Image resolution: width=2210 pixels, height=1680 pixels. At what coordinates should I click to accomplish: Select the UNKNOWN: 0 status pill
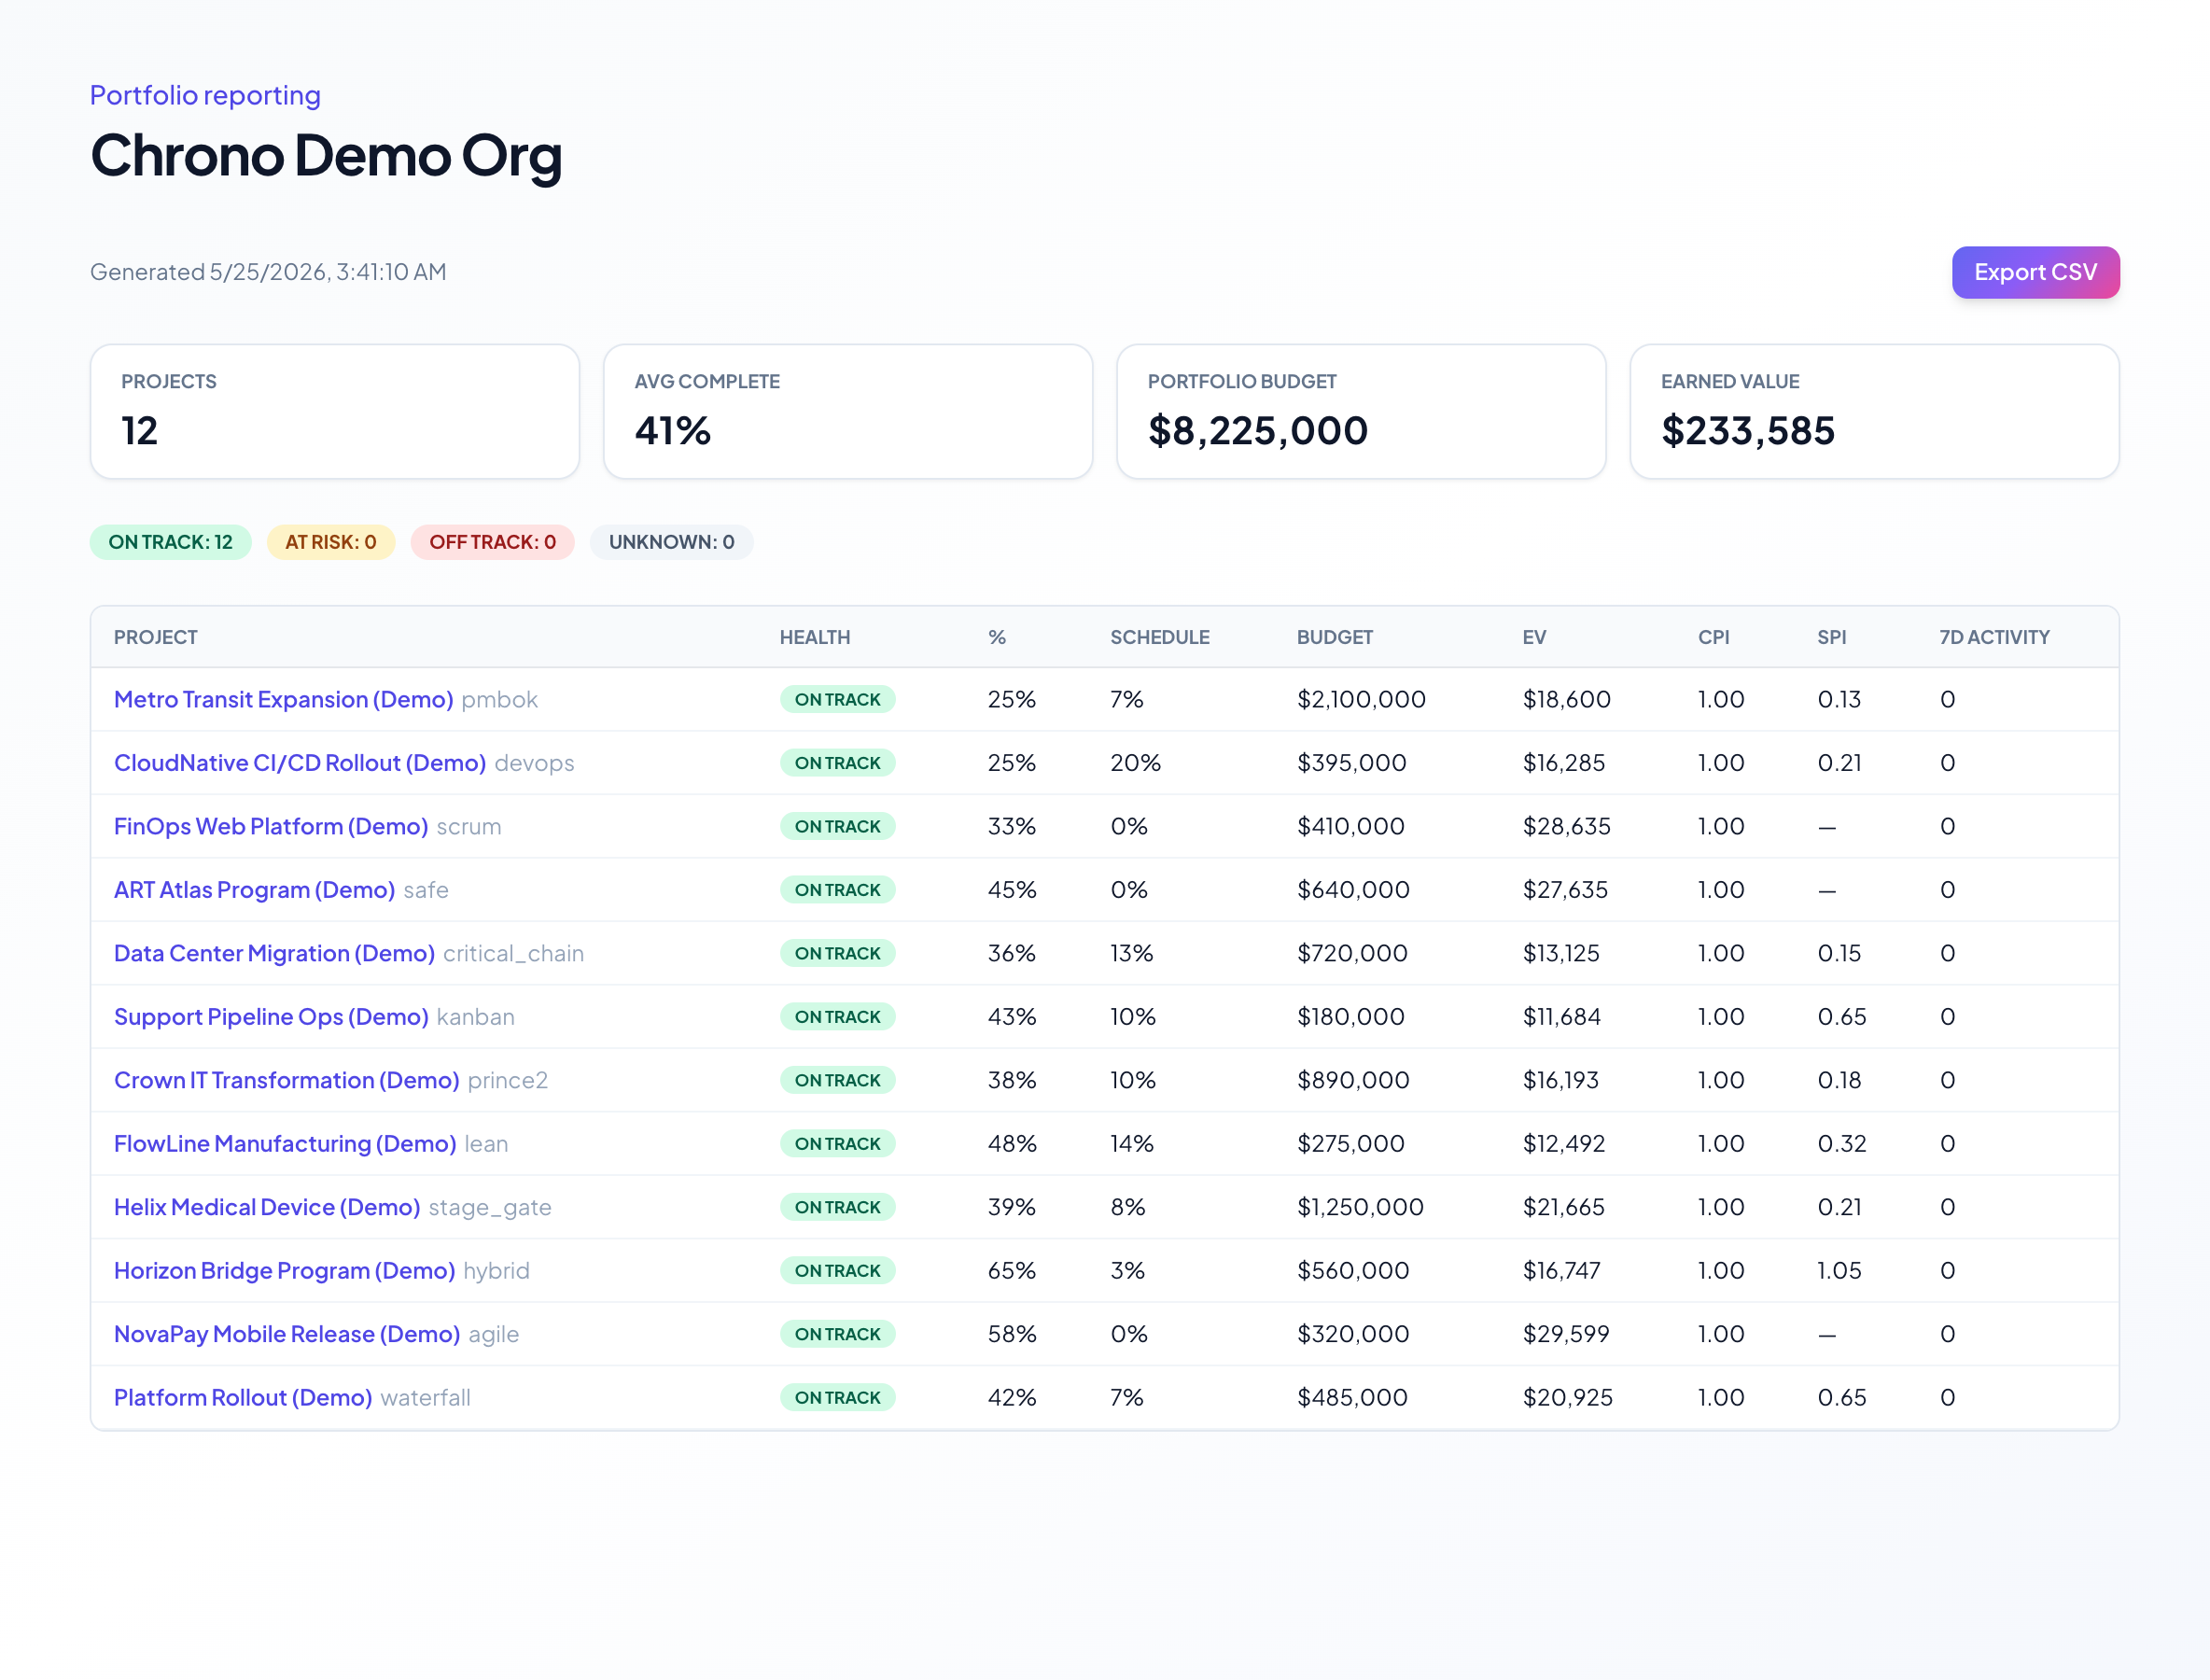(x=671, y=542)
